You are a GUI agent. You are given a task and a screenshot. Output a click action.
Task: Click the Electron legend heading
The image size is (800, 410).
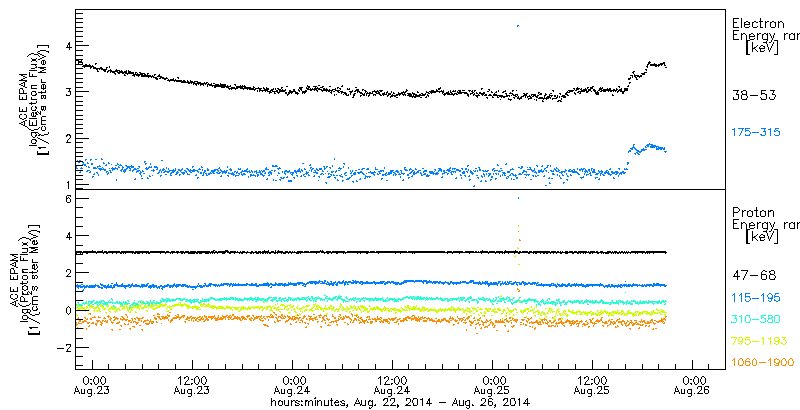[x=758, y=23]
